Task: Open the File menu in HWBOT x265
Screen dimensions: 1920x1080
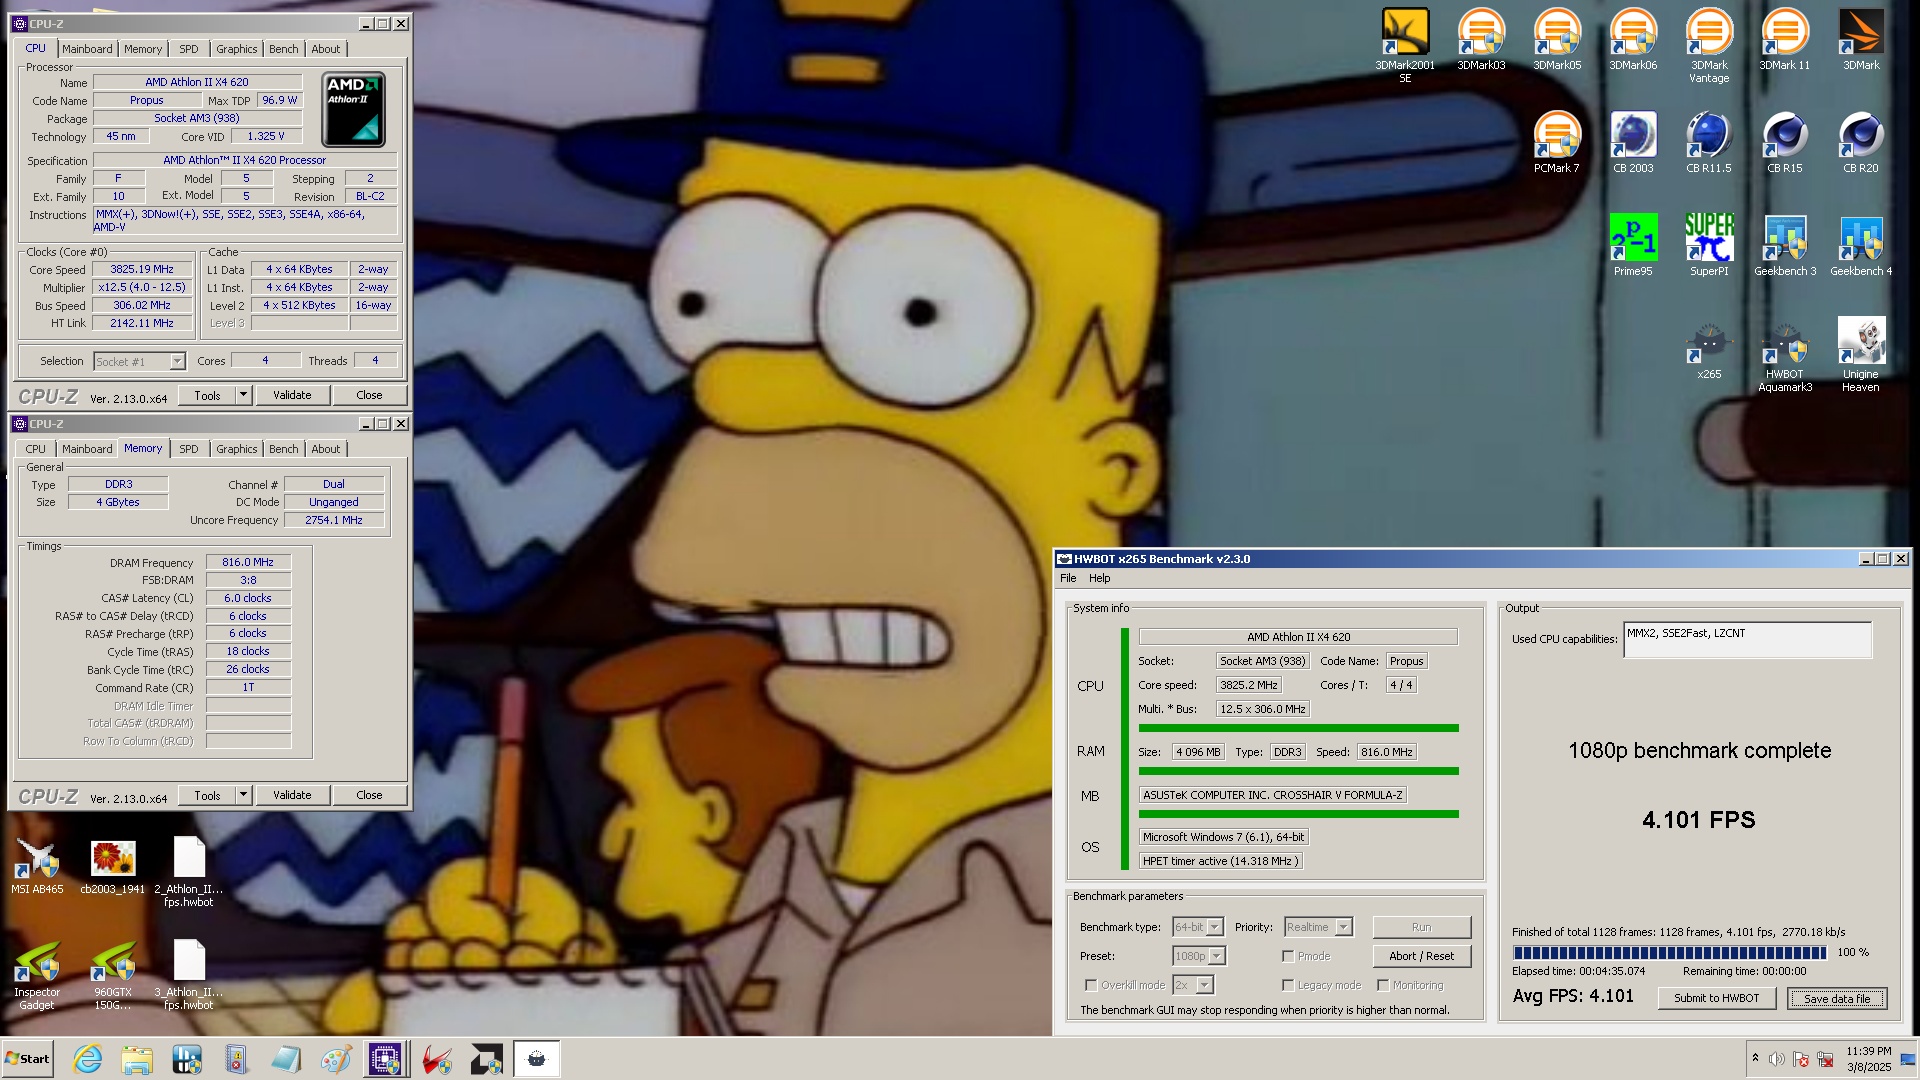Action: coord(1068,578)
